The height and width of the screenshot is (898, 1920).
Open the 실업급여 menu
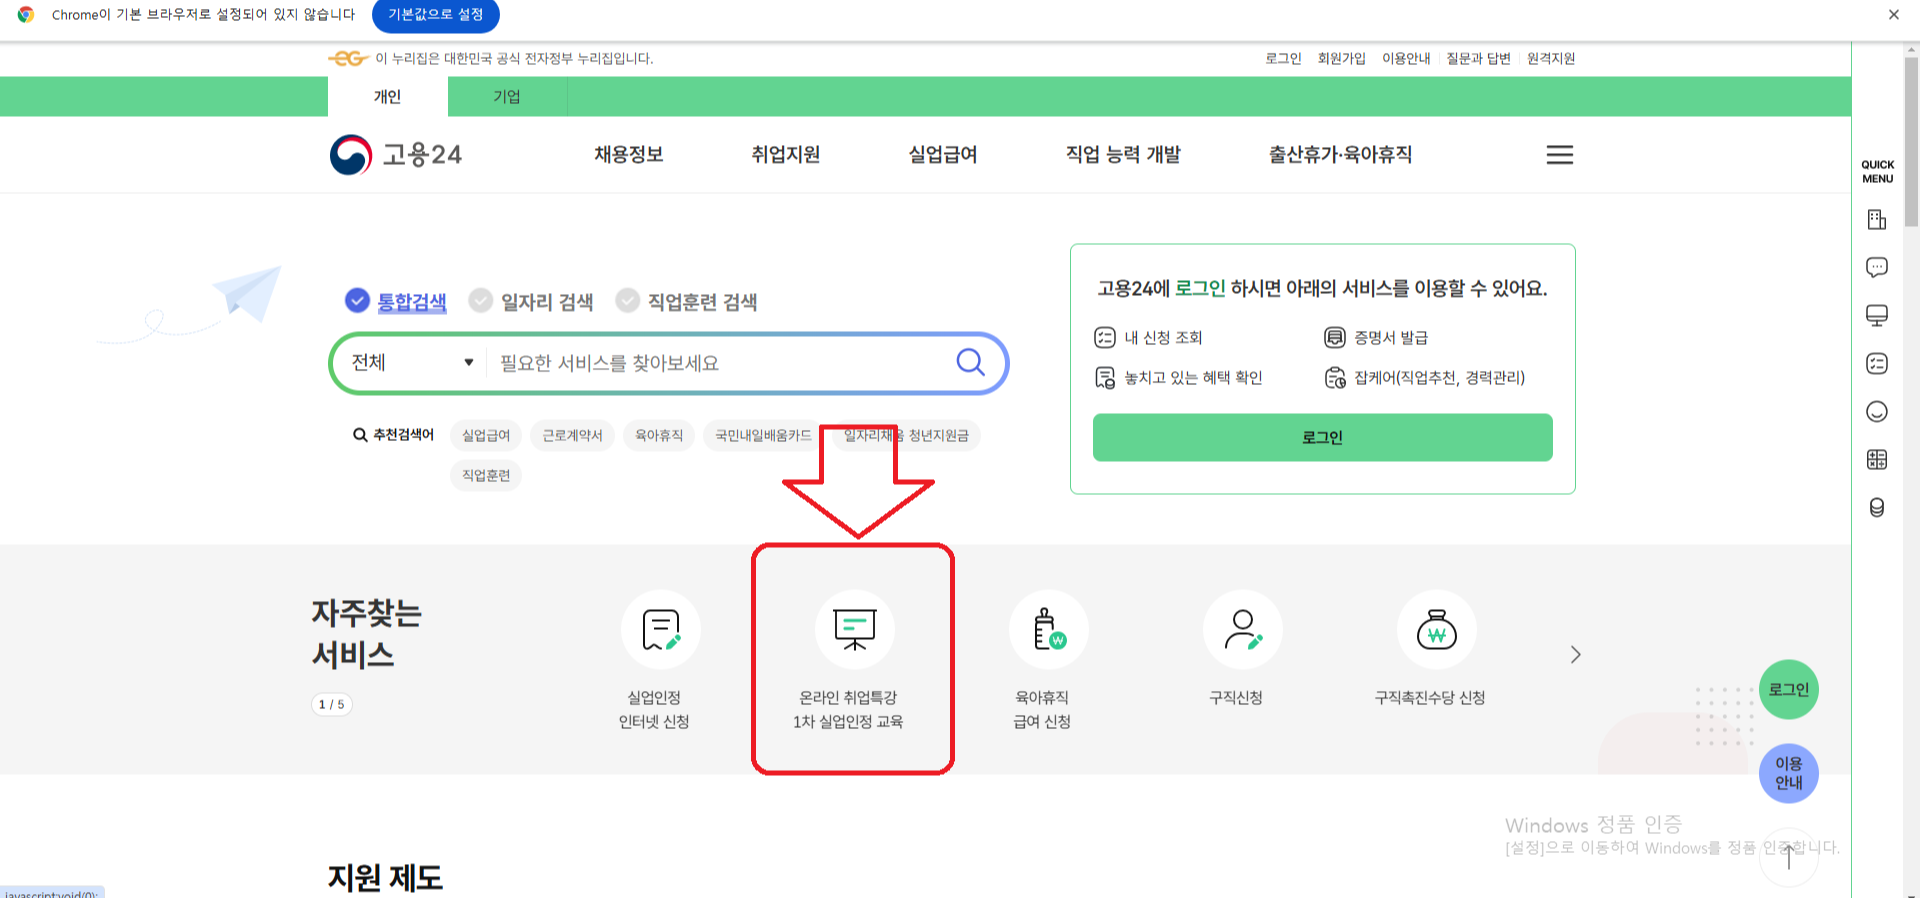point(943,155)
